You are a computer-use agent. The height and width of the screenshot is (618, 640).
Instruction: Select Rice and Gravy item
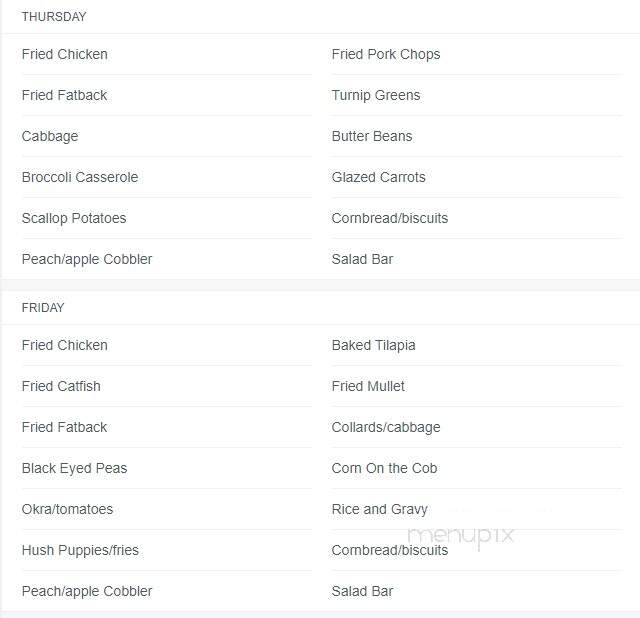point(379,509)
